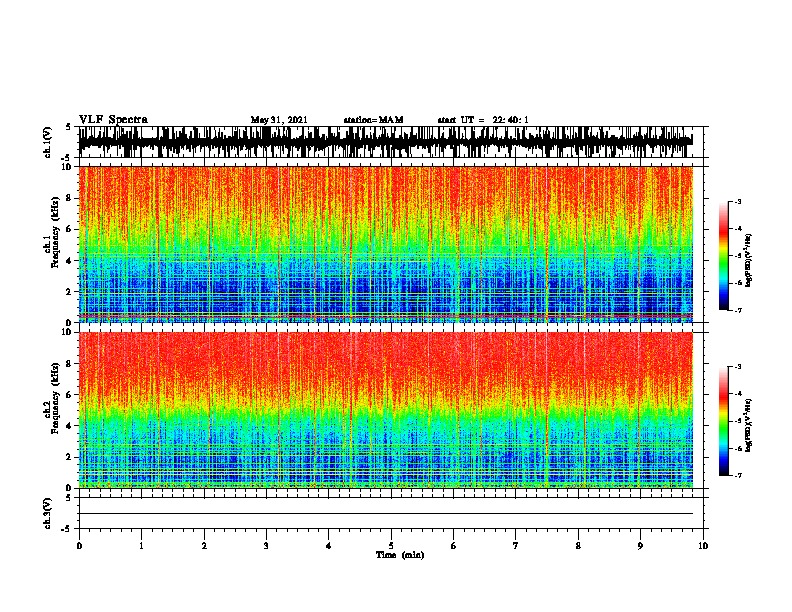The width and height of the screenshot is (792, 612).
Task: Click the "-3" label on ch.1 color bar
Action: 737,202
